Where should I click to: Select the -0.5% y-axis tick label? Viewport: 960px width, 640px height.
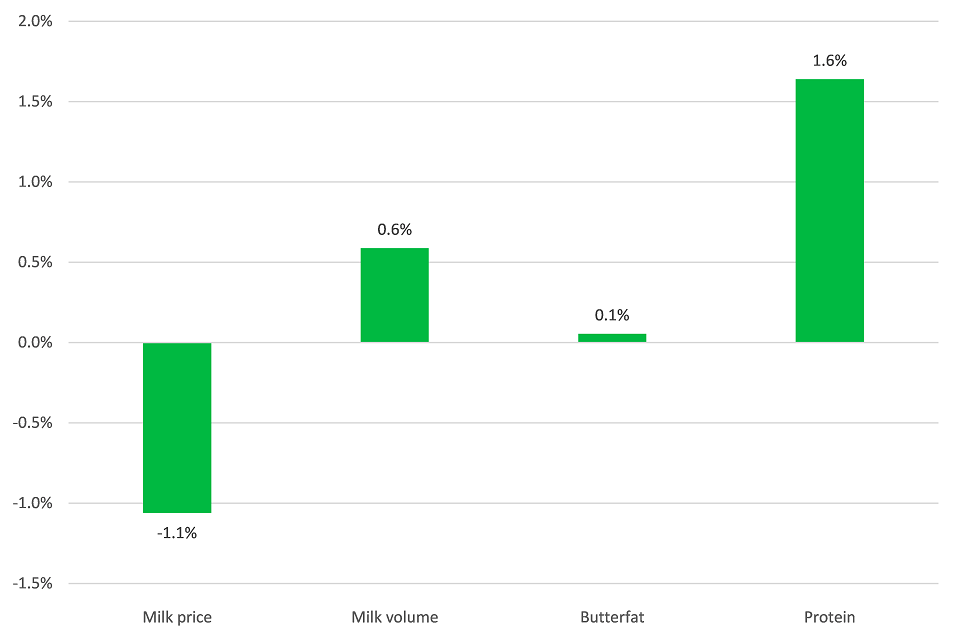click(33, 423)
